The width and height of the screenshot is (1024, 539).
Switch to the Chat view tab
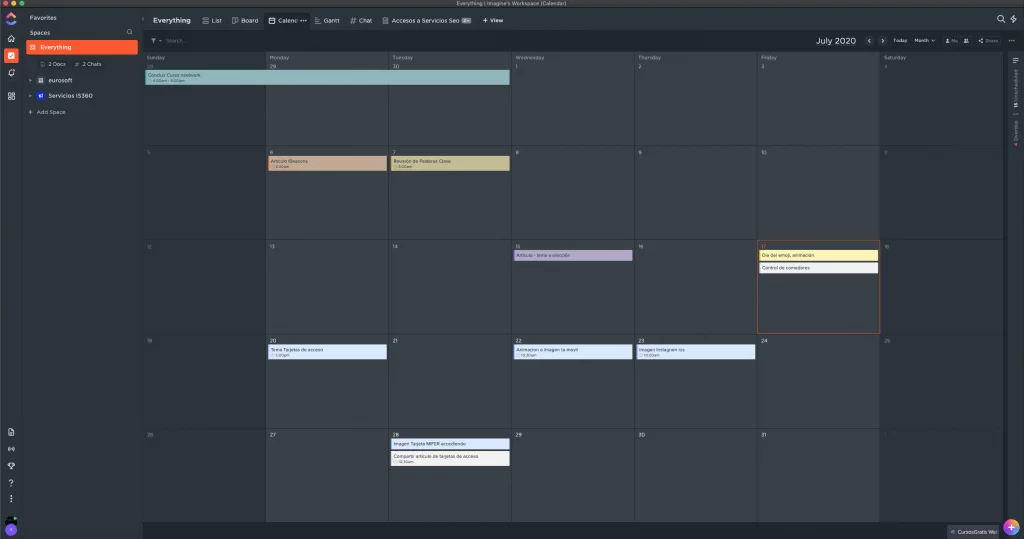360,20
